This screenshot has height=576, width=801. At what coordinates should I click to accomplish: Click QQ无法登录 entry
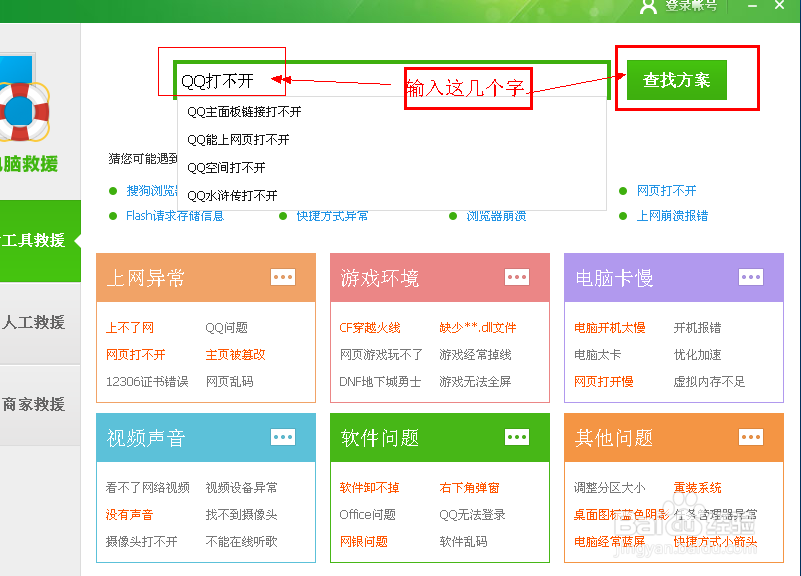472,515
